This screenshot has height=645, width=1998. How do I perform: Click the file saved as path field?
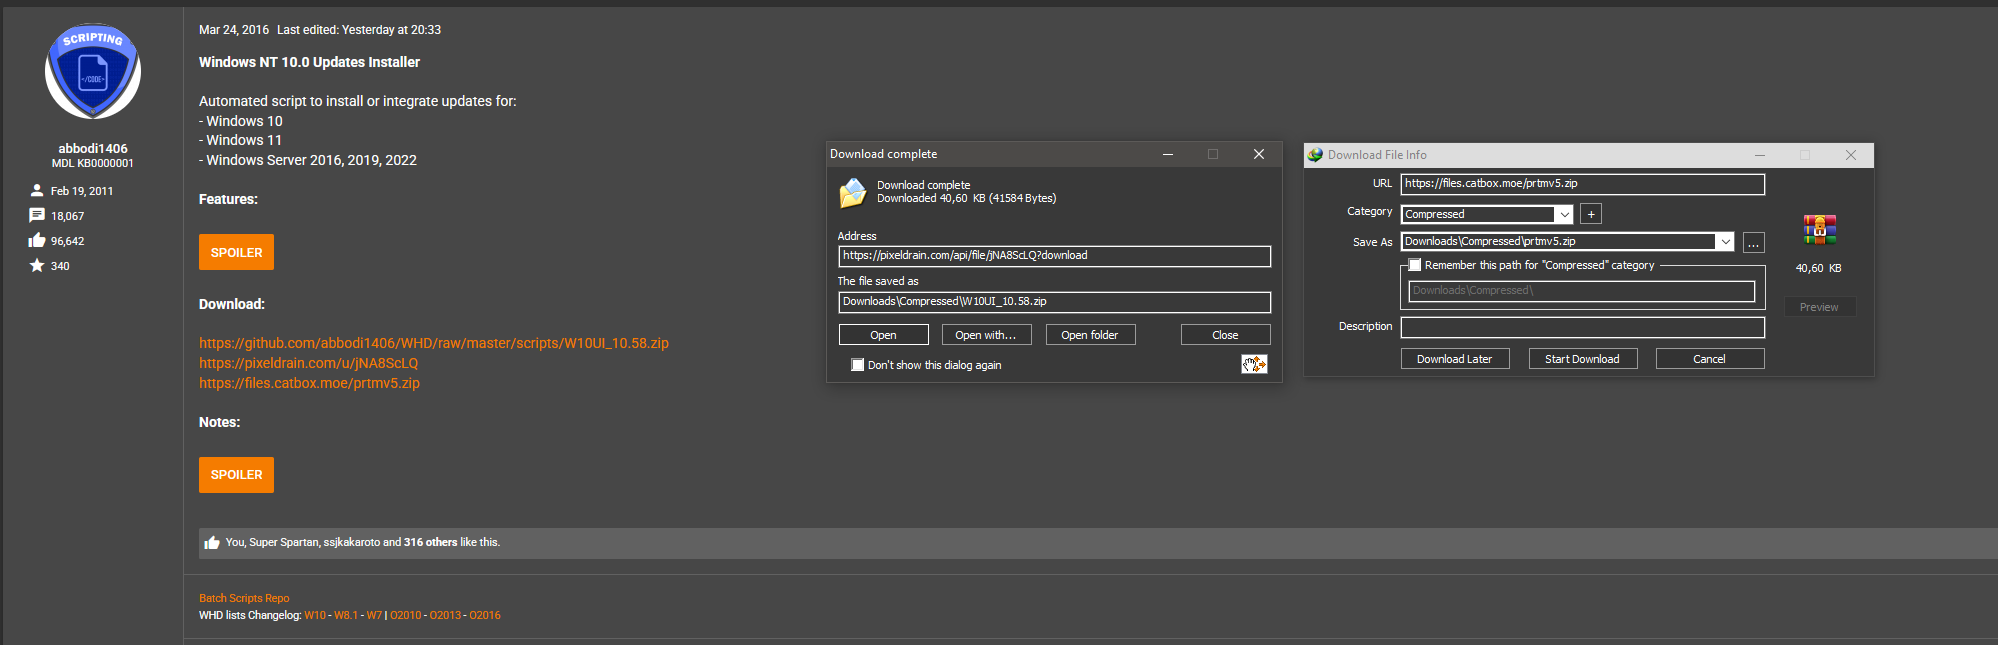tap(1055, 302)
